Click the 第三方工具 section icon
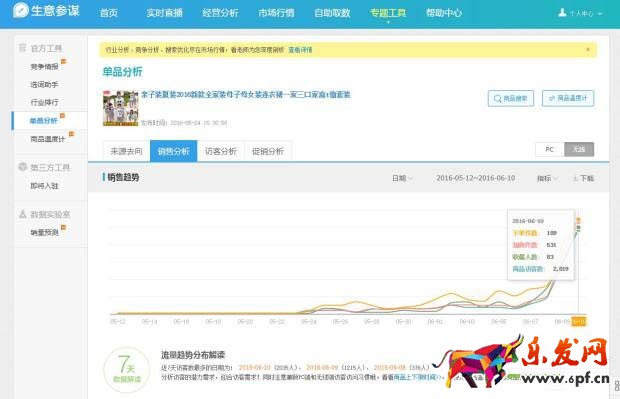 pyautogui.click(x=23, y=167)
